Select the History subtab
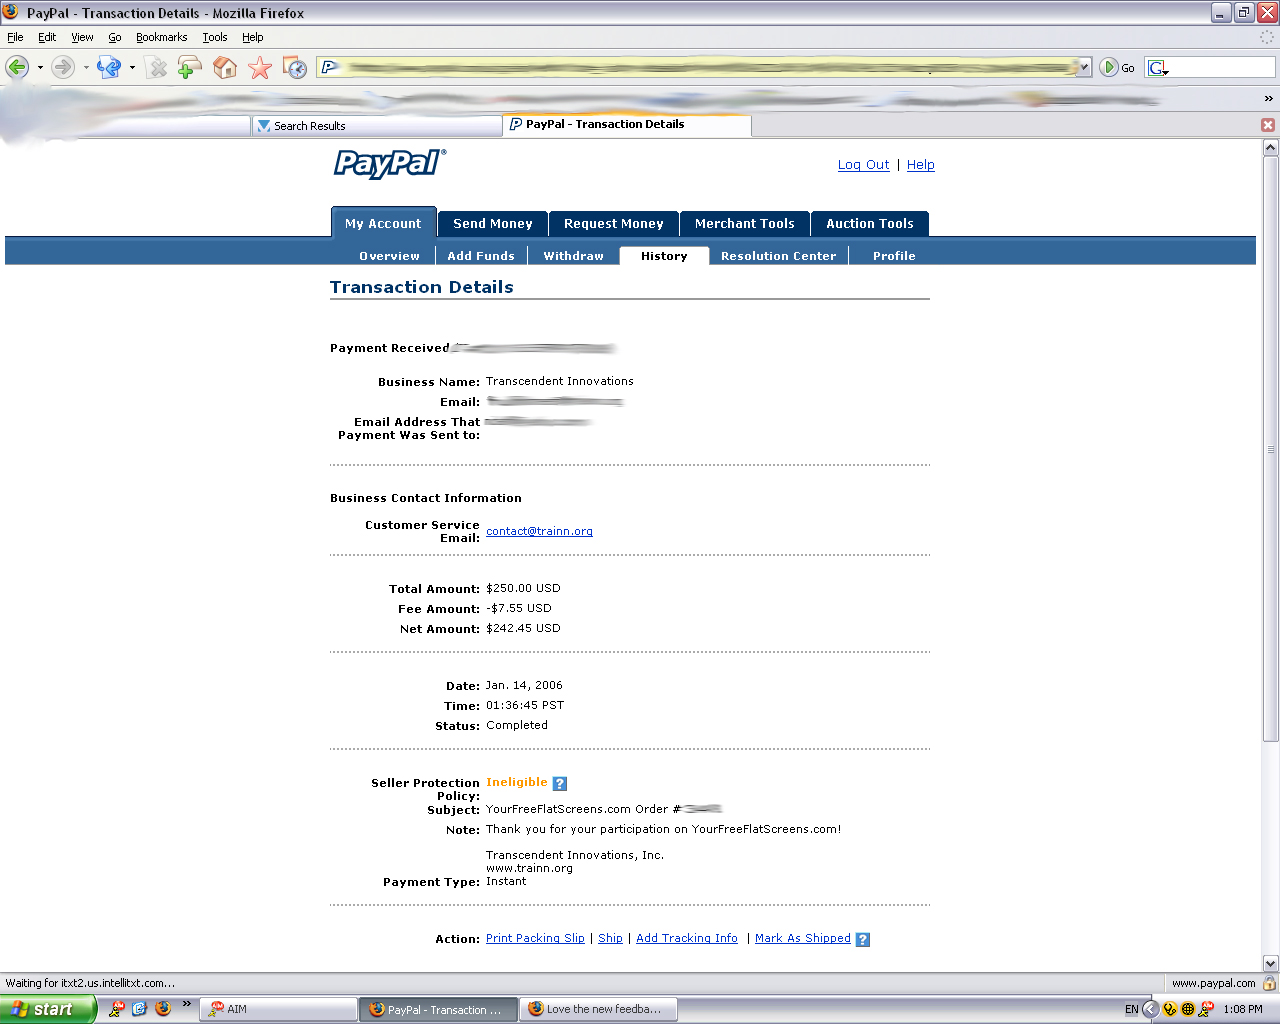 [x=664, y=256]
